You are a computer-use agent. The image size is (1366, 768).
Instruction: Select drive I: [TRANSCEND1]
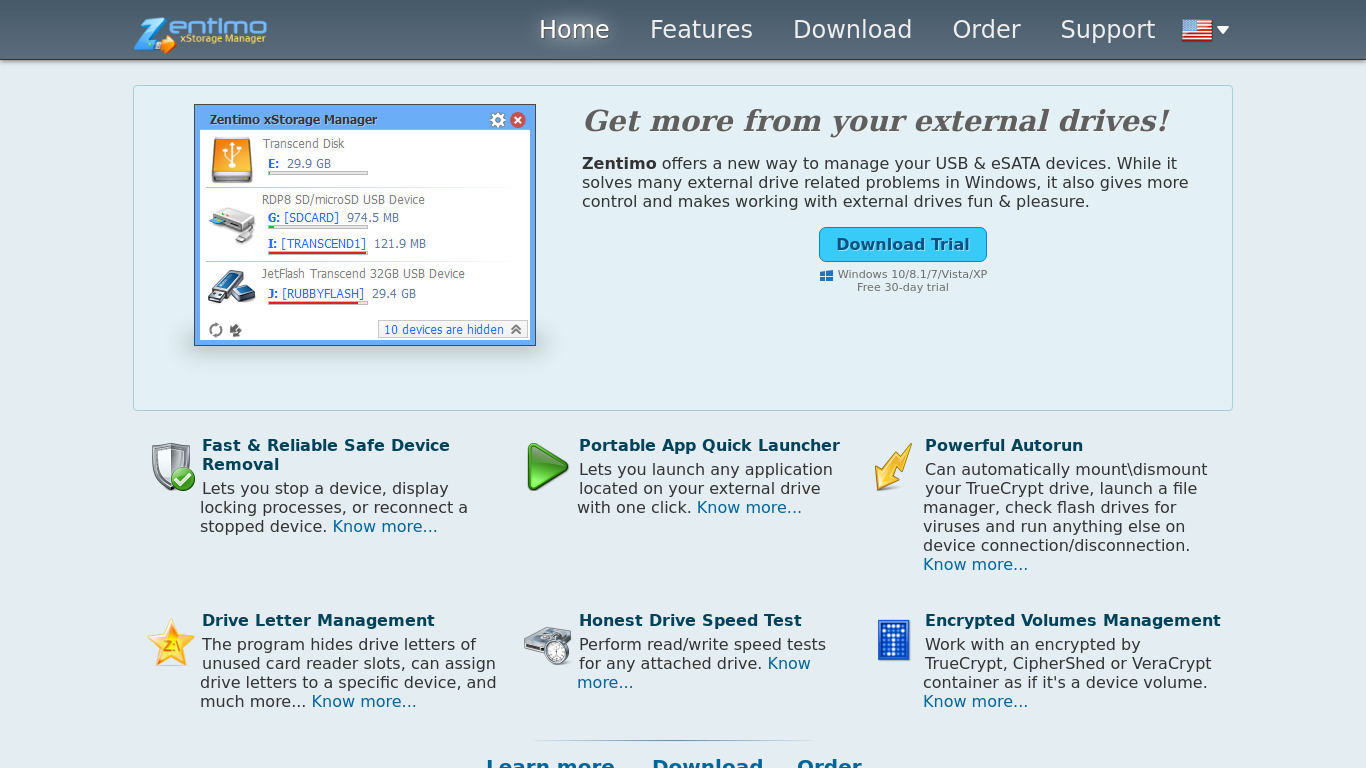click(346, 244)
